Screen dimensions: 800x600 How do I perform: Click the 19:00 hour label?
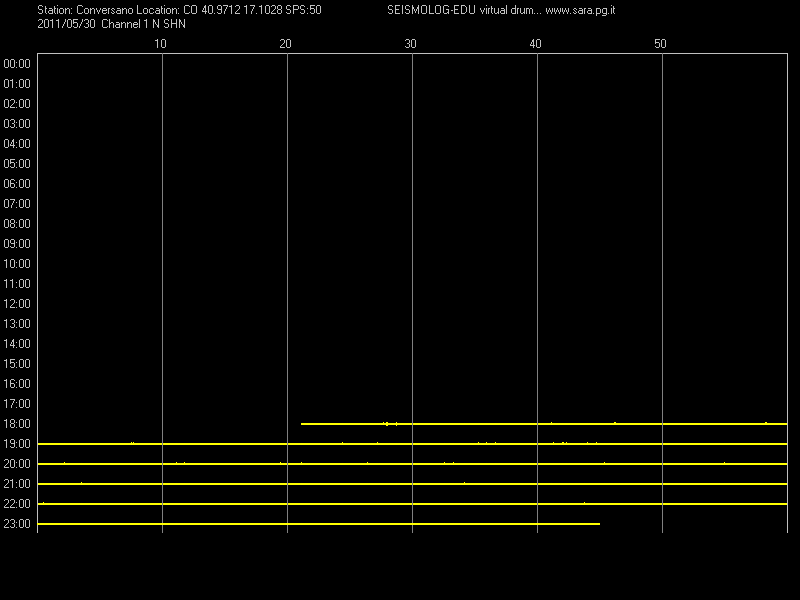[17, 444]
